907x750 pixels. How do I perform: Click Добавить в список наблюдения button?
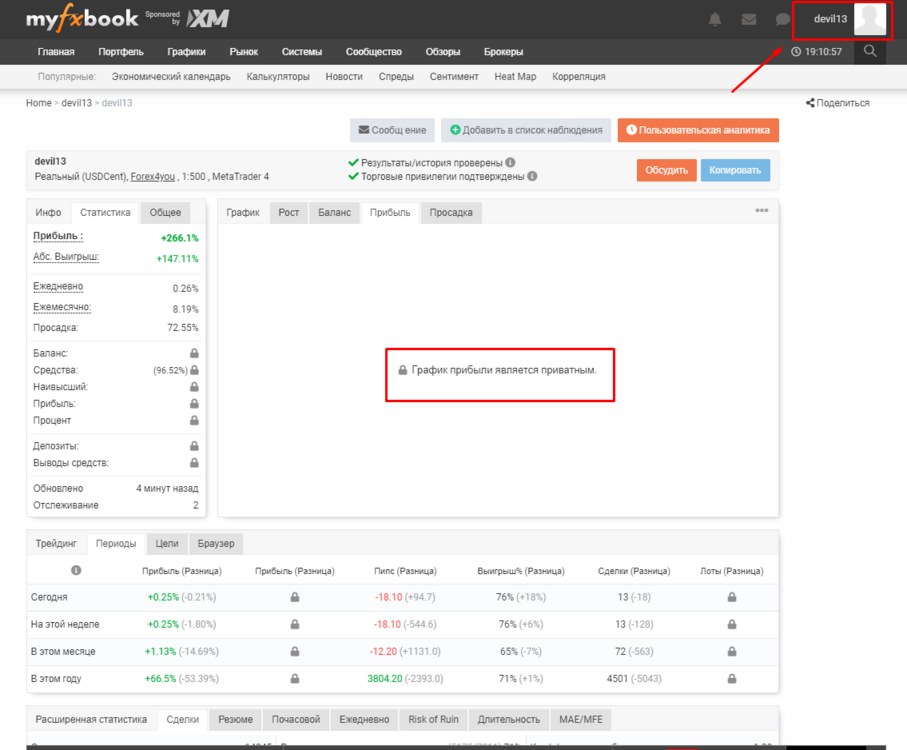click(526, 130)
